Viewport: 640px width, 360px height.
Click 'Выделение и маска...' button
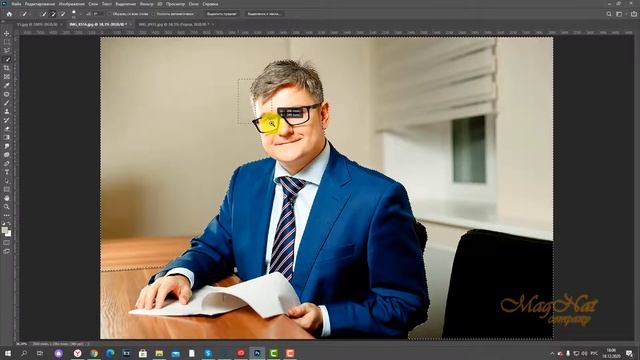coord(264,14)
